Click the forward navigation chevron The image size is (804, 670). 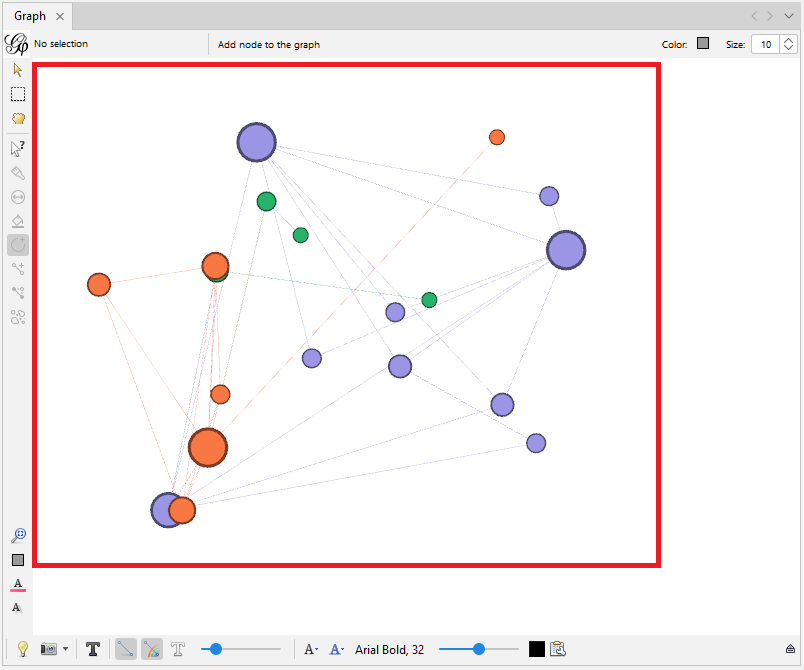(x=768, y=15)
